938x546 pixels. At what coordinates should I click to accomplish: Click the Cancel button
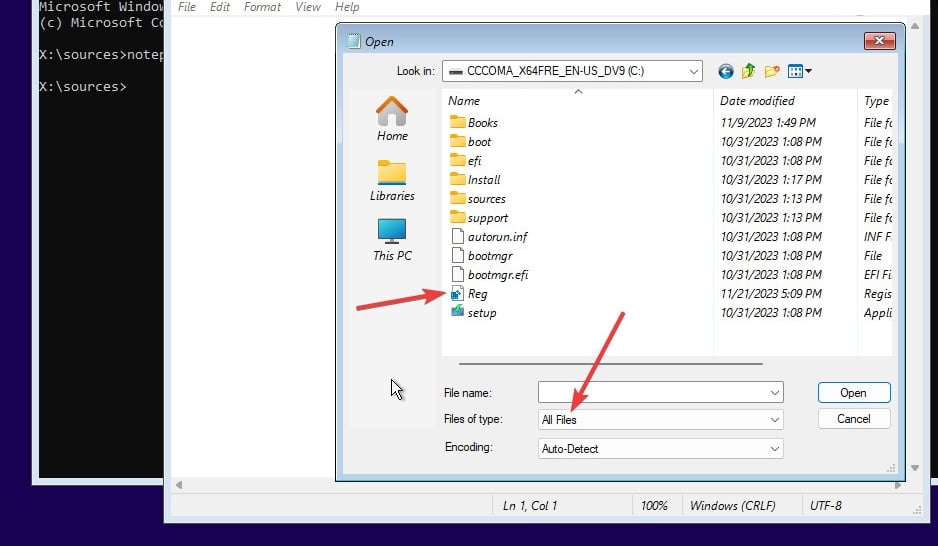pyautogui.click(x=853, y=419)
